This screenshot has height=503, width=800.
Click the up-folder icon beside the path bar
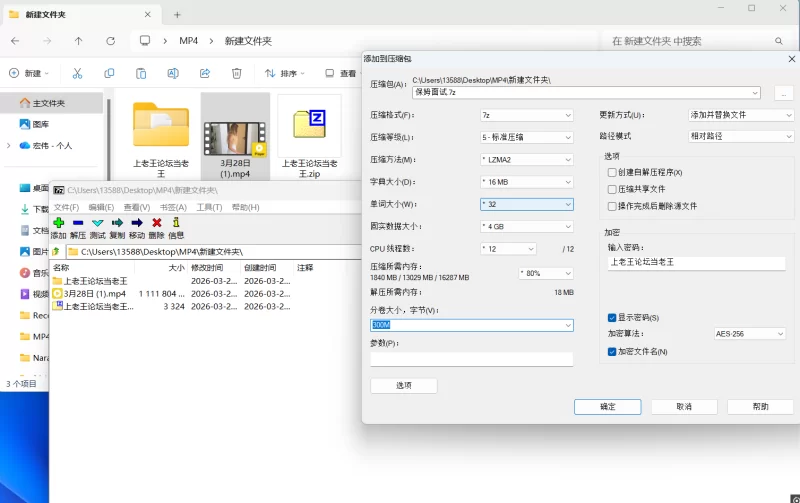57,251
